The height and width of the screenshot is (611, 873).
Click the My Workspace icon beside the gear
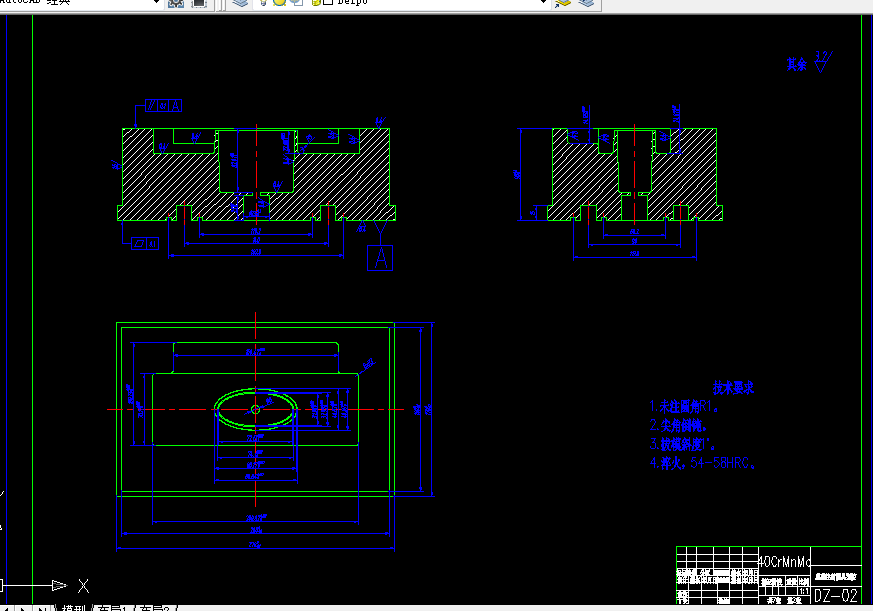coord(199,3)
